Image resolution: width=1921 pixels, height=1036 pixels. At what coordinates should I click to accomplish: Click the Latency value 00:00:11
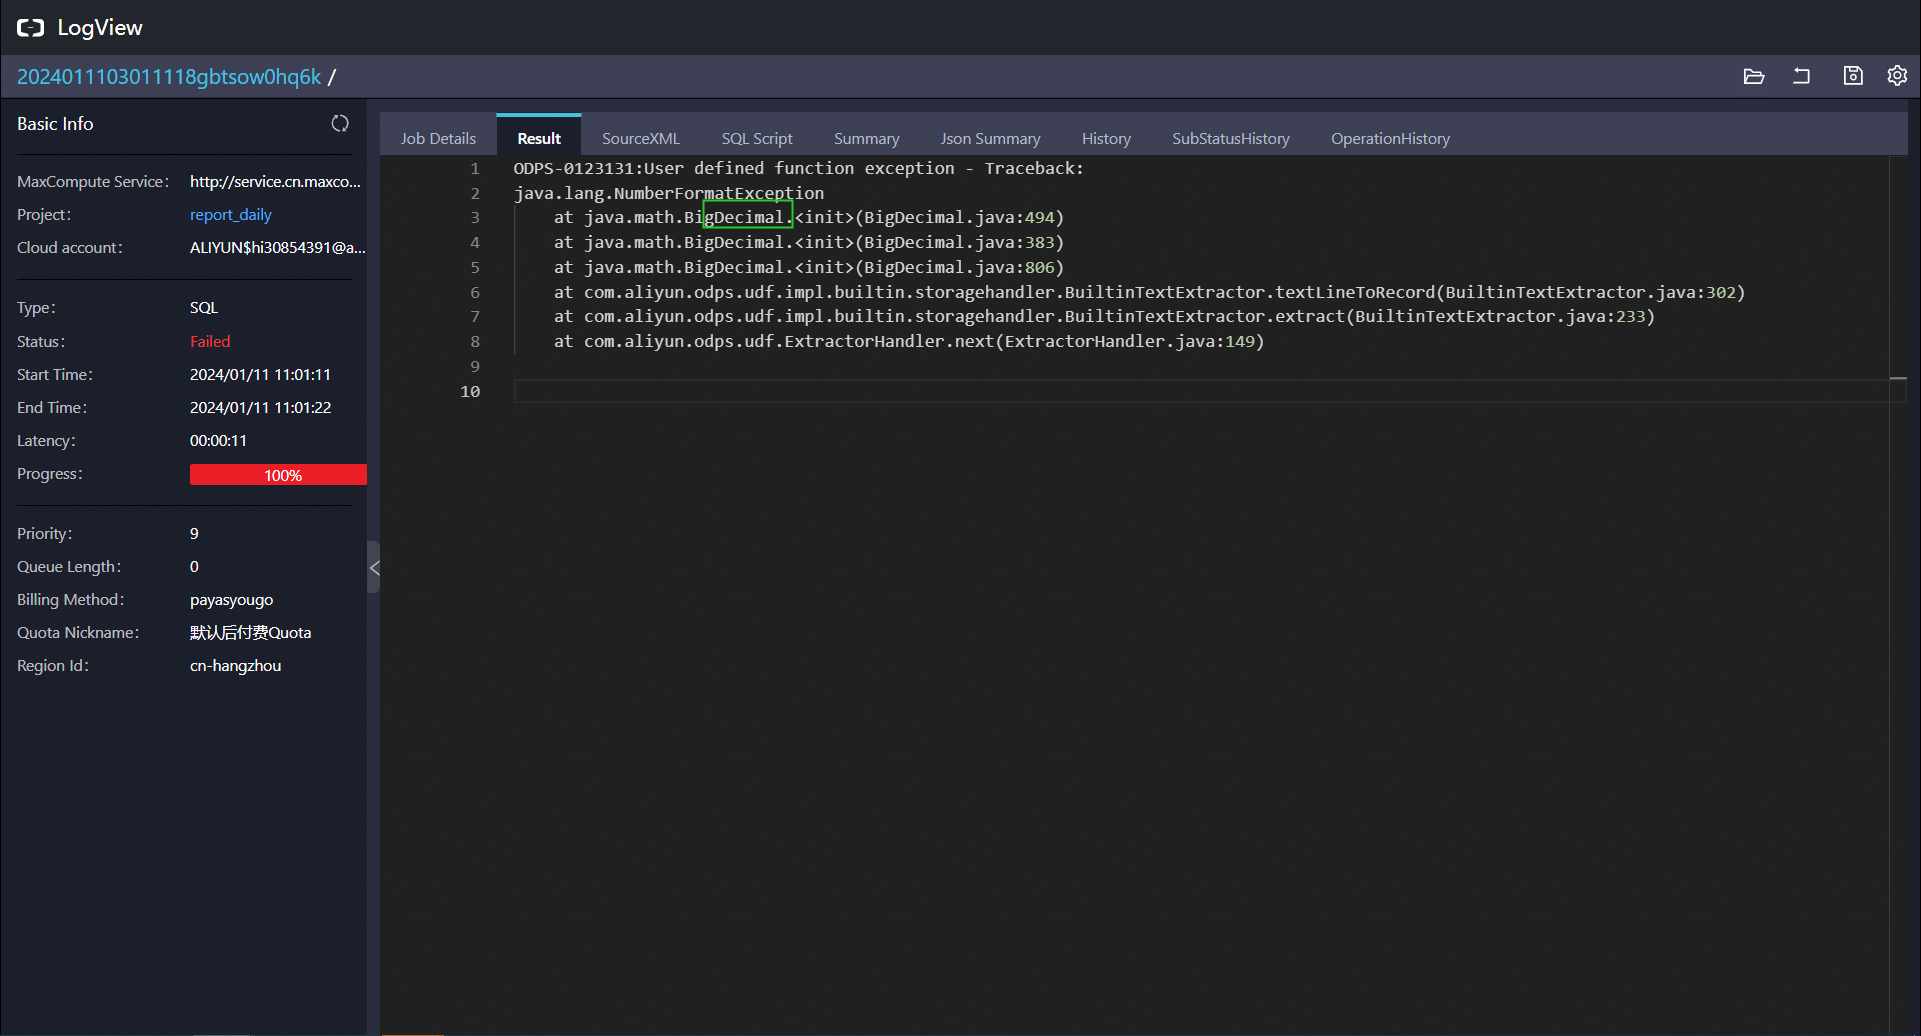tap(218, 441)
